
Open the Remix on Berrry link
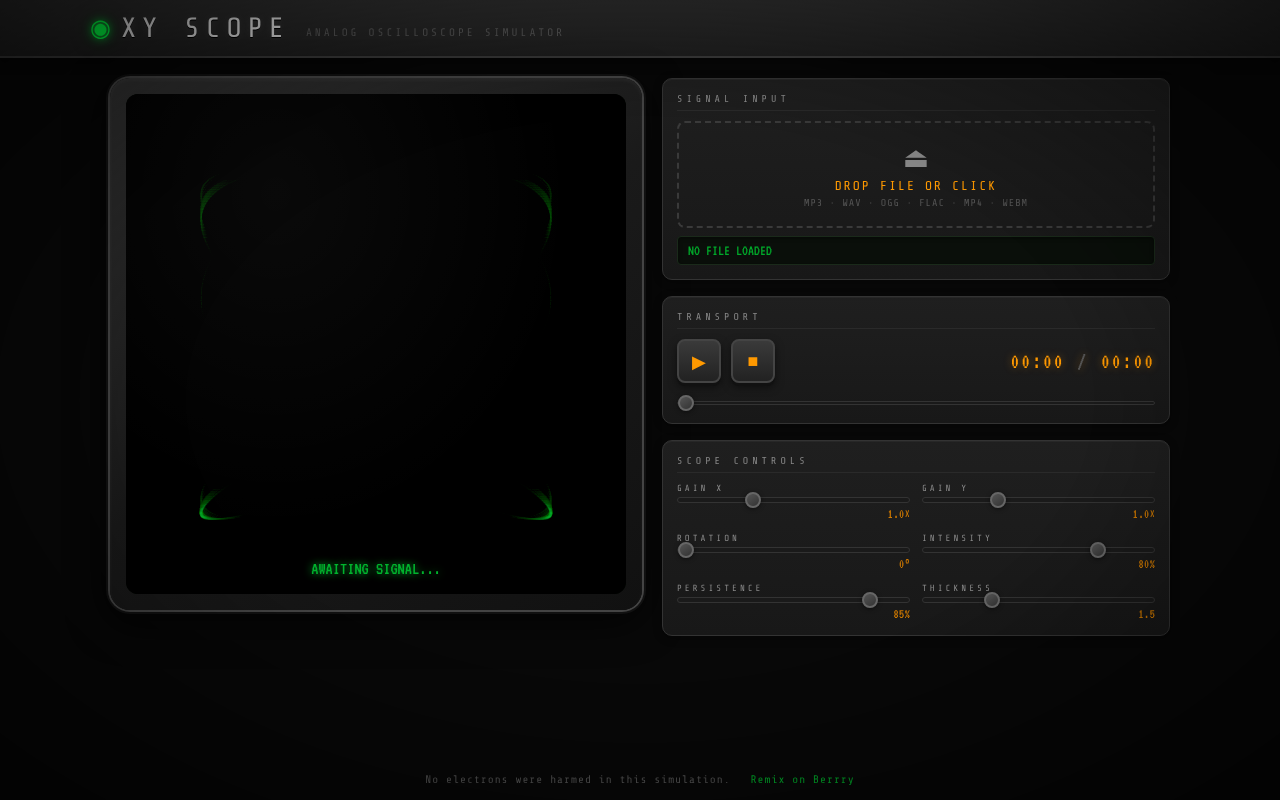pyautogui.click(x=803, y=780)
